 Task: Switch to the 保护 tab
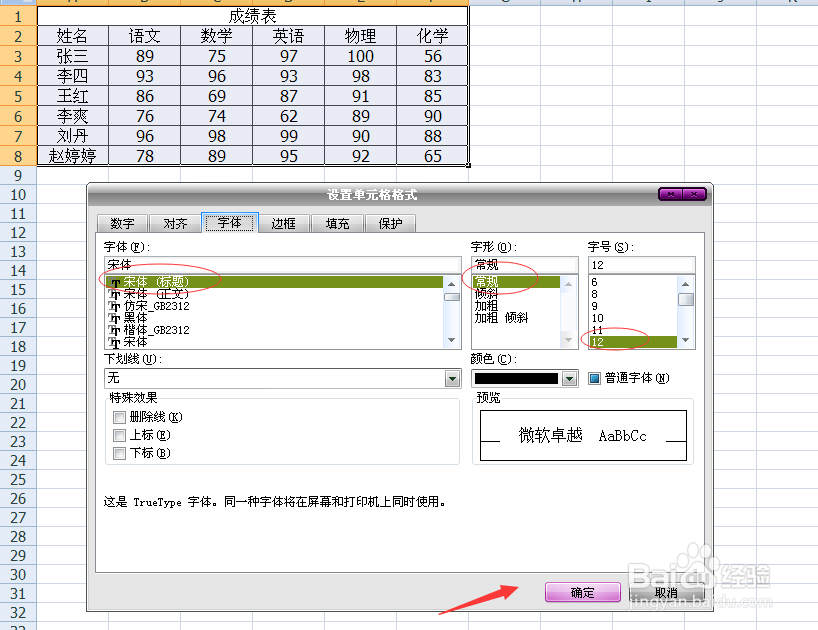coord(390,223)
